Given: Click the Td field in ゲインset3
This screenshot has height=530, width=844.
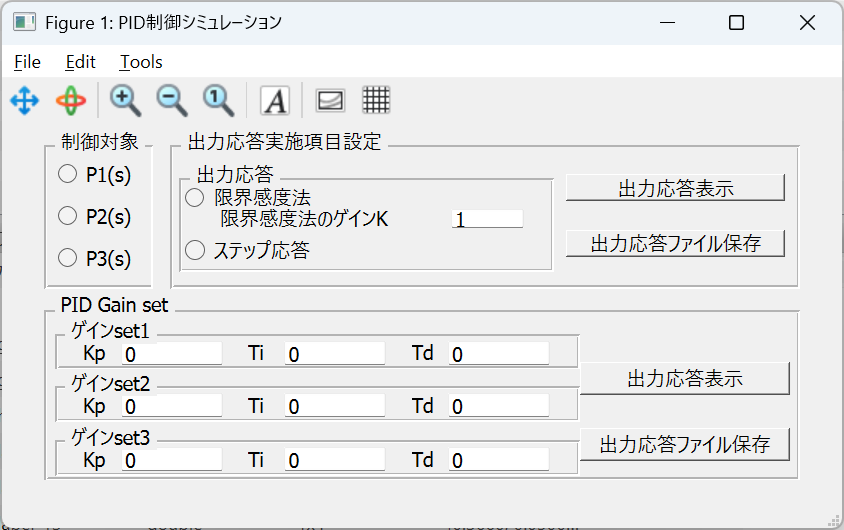Looking at the screenshot, I should [498, 460].
